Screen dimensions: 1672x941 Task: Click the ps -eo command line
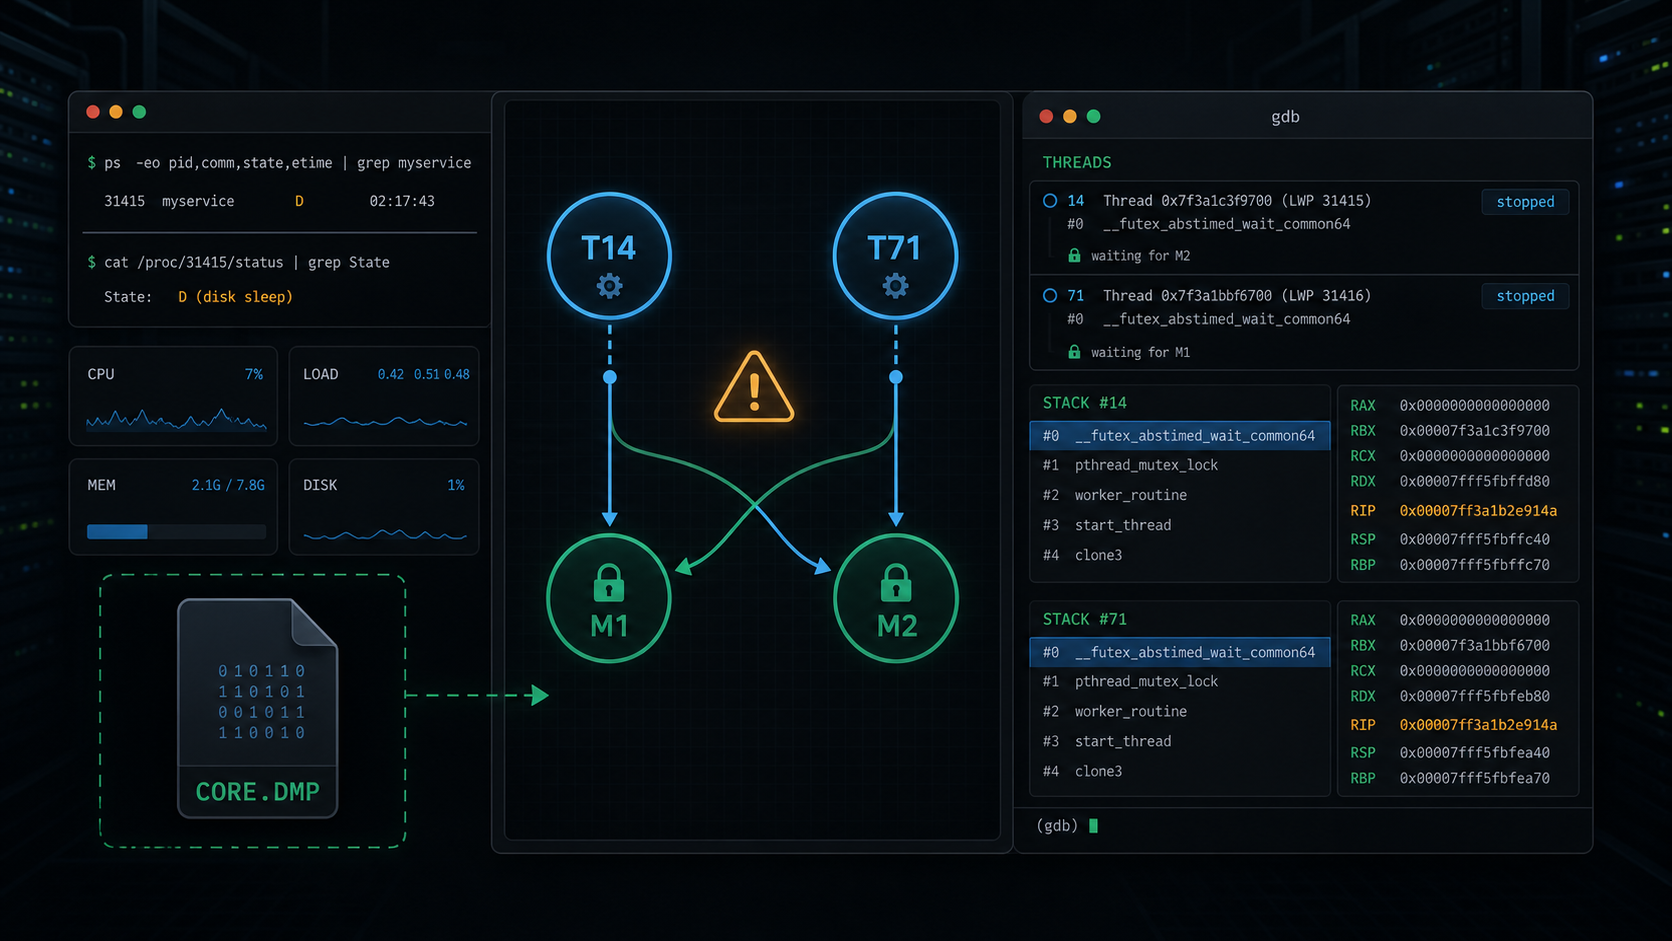tap(279, 163)
